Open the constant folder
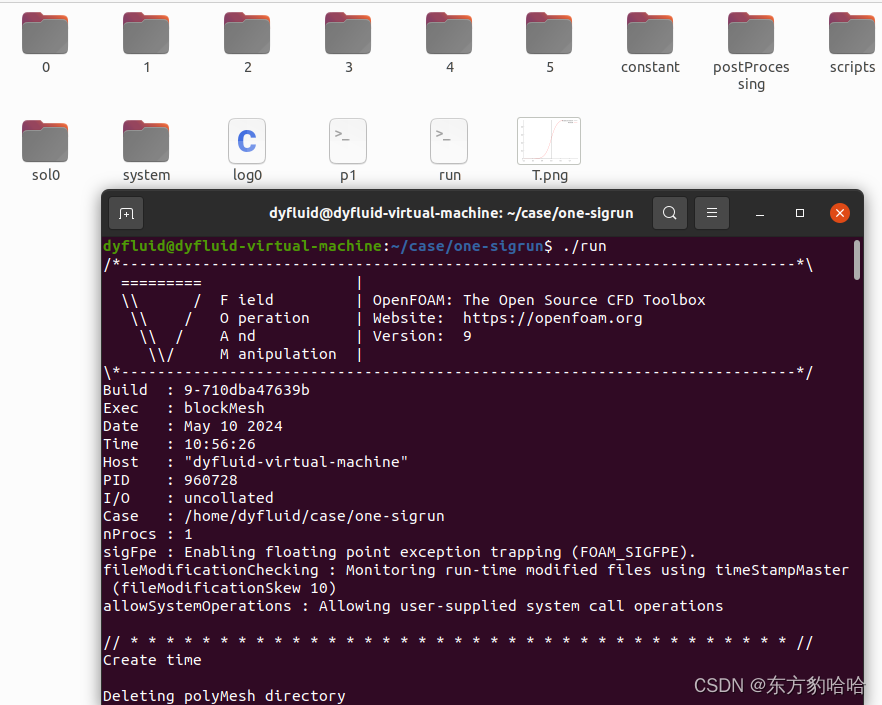The image size is (882, 705). coord(650,34)
